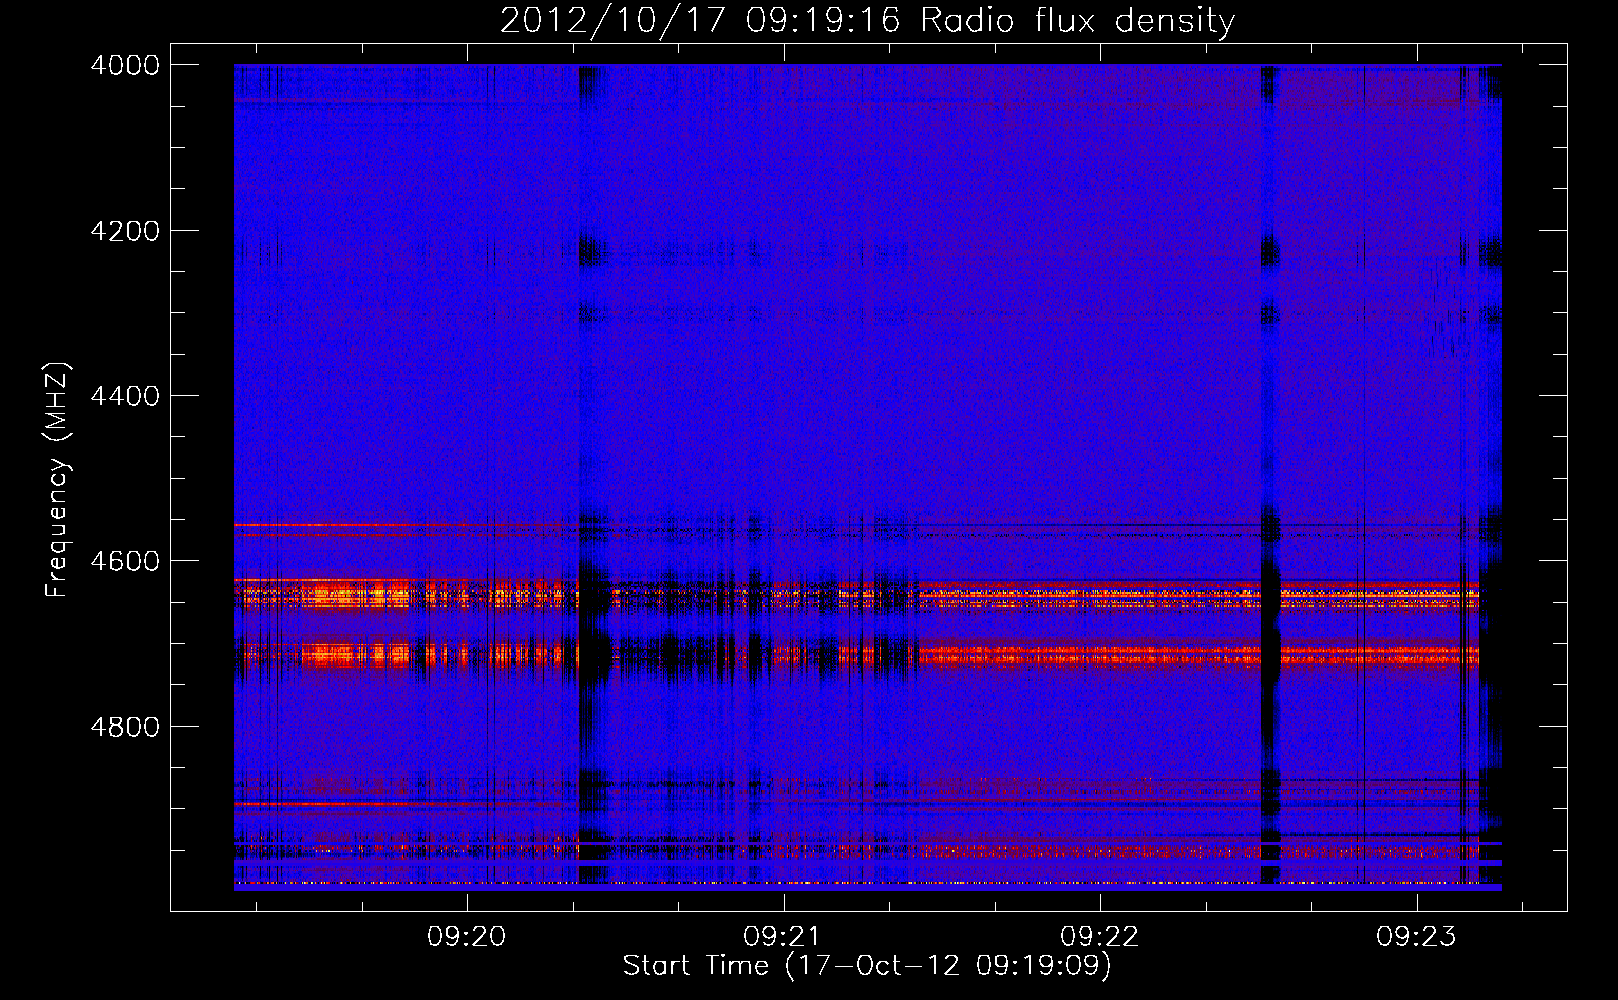Click the 4000 frequency tick label
The height and width of the screenshot is (1000, 1618).
coord(125,65)
